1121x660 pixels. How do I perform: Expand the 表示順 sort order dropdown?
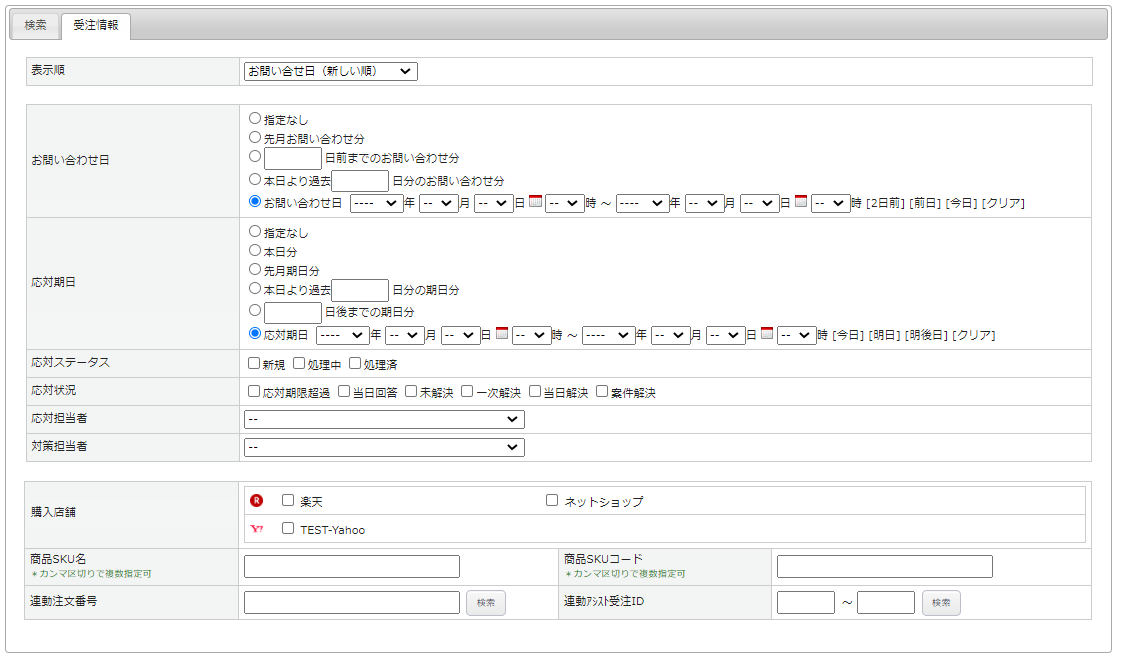(330, 71)
